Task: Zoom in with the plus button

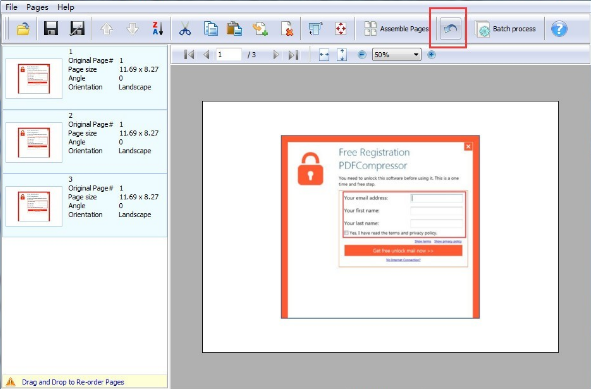Action: pyautogui.click(x=431, y=55)
